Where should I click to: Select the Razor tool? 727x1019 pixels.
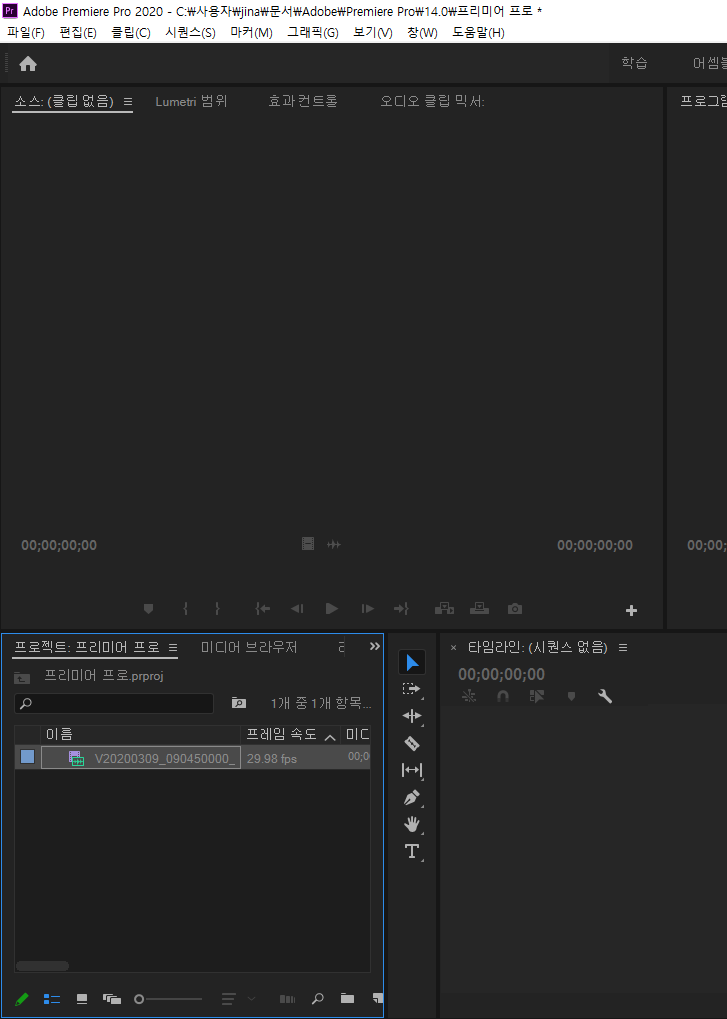pyautogui.click(x=412, y=743)
